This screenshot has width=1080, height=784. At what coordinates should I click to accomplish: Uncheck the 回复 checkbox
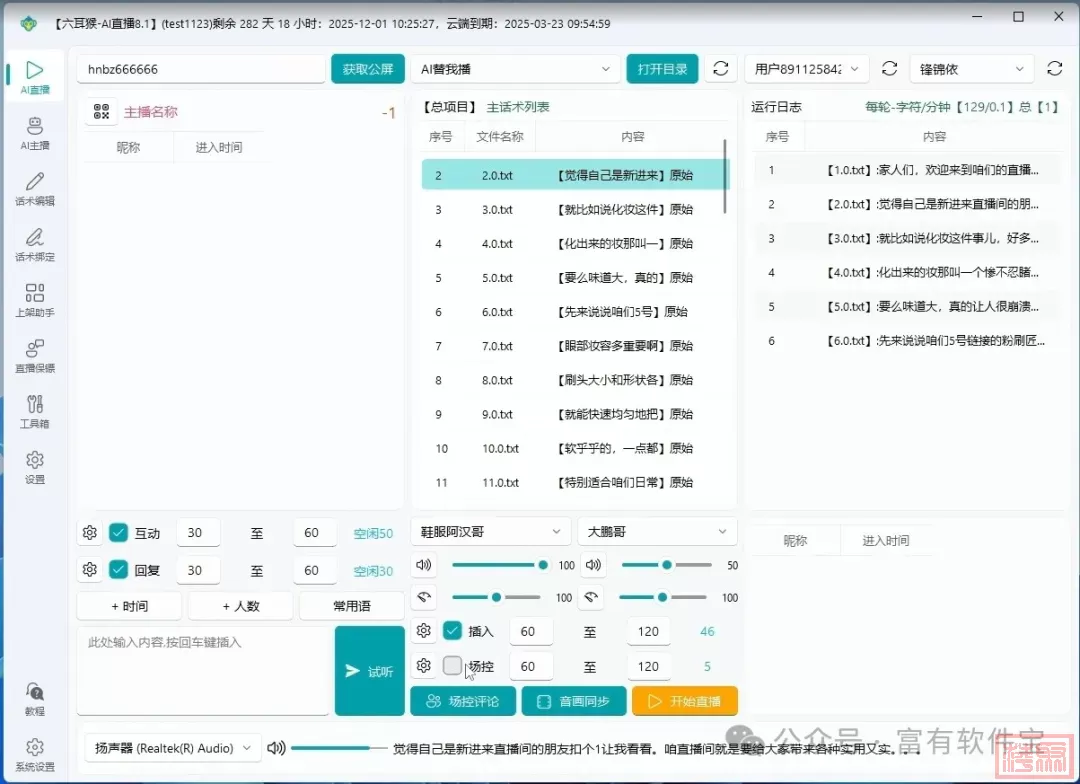[119, 570]
